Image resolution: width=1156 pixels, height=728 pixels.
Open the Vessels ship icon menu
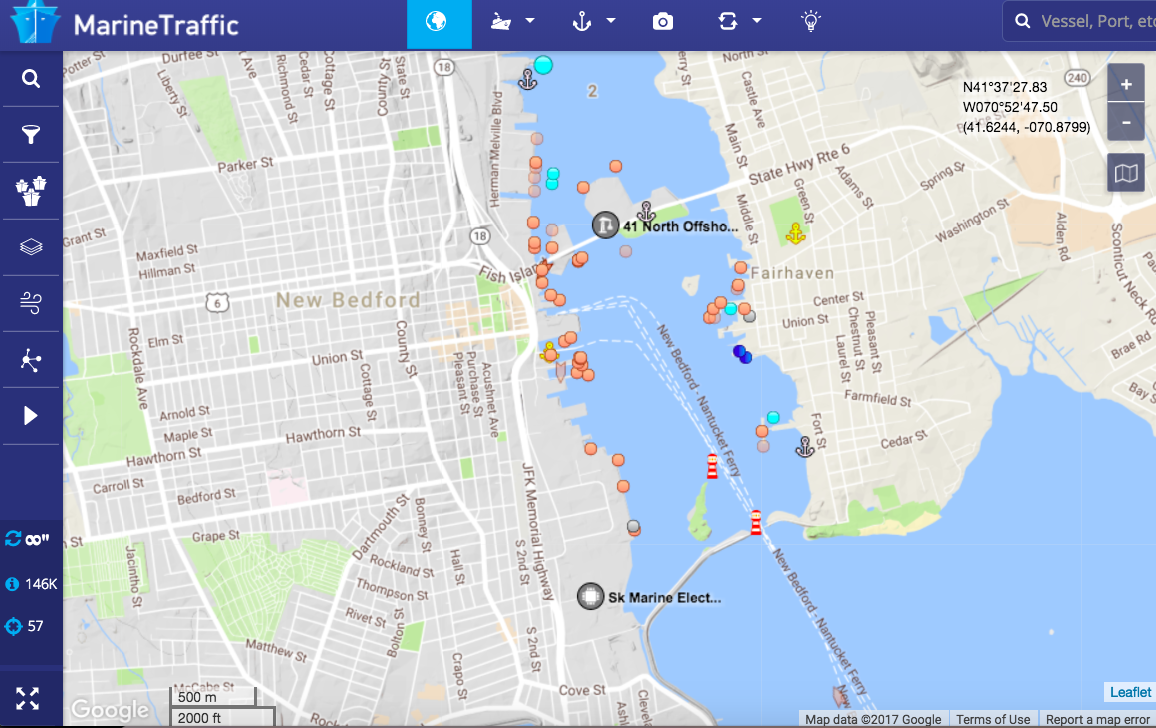point(501,21)
